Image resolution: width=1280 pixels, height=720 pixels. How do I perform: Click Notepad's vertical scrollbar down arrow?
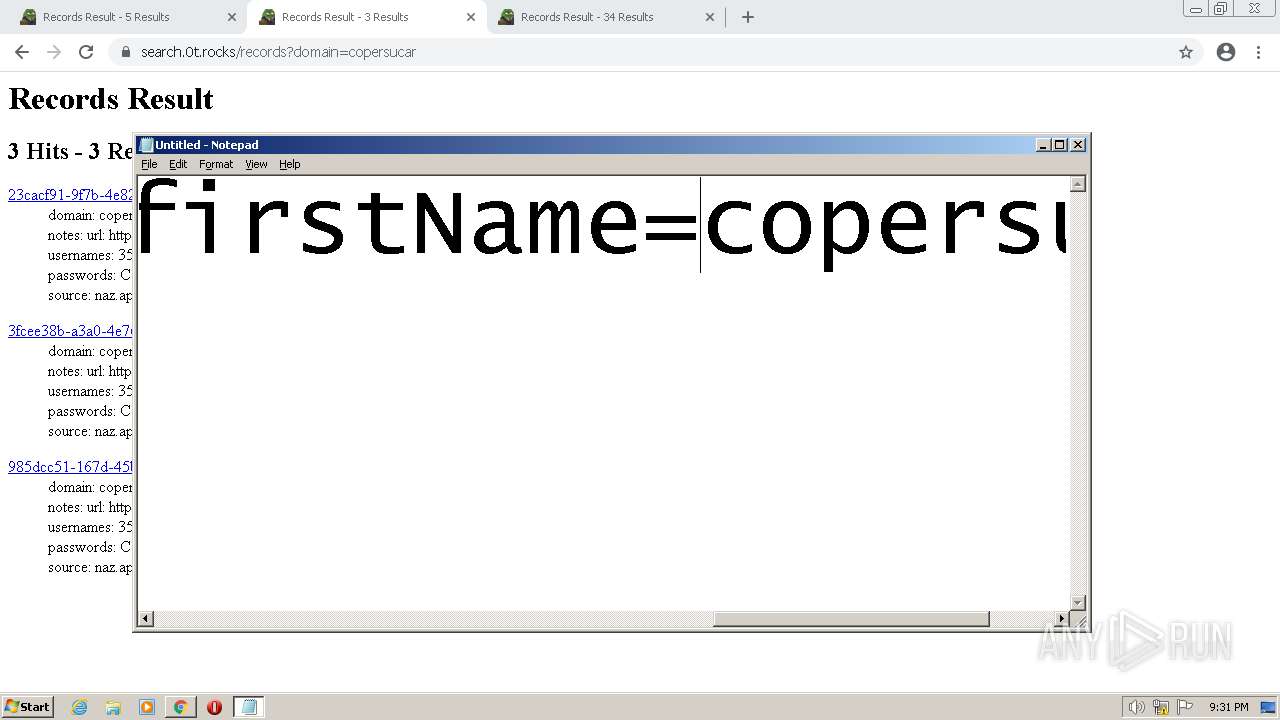[1078, 602]
